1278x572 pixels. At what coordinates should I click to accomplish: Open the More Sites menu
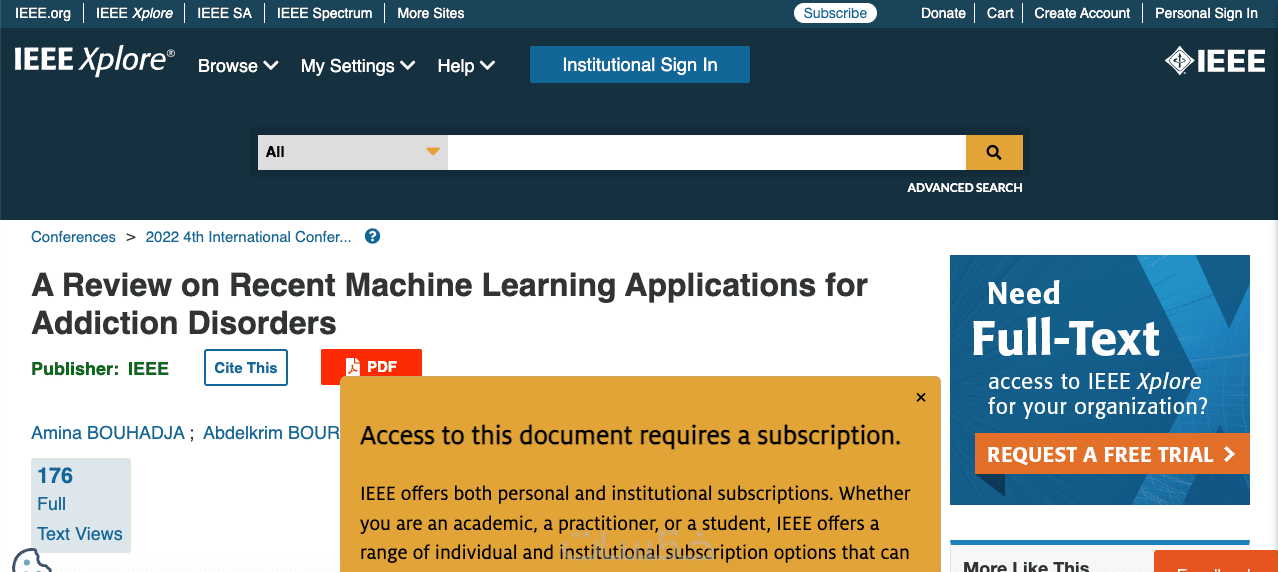click(431, 13)
